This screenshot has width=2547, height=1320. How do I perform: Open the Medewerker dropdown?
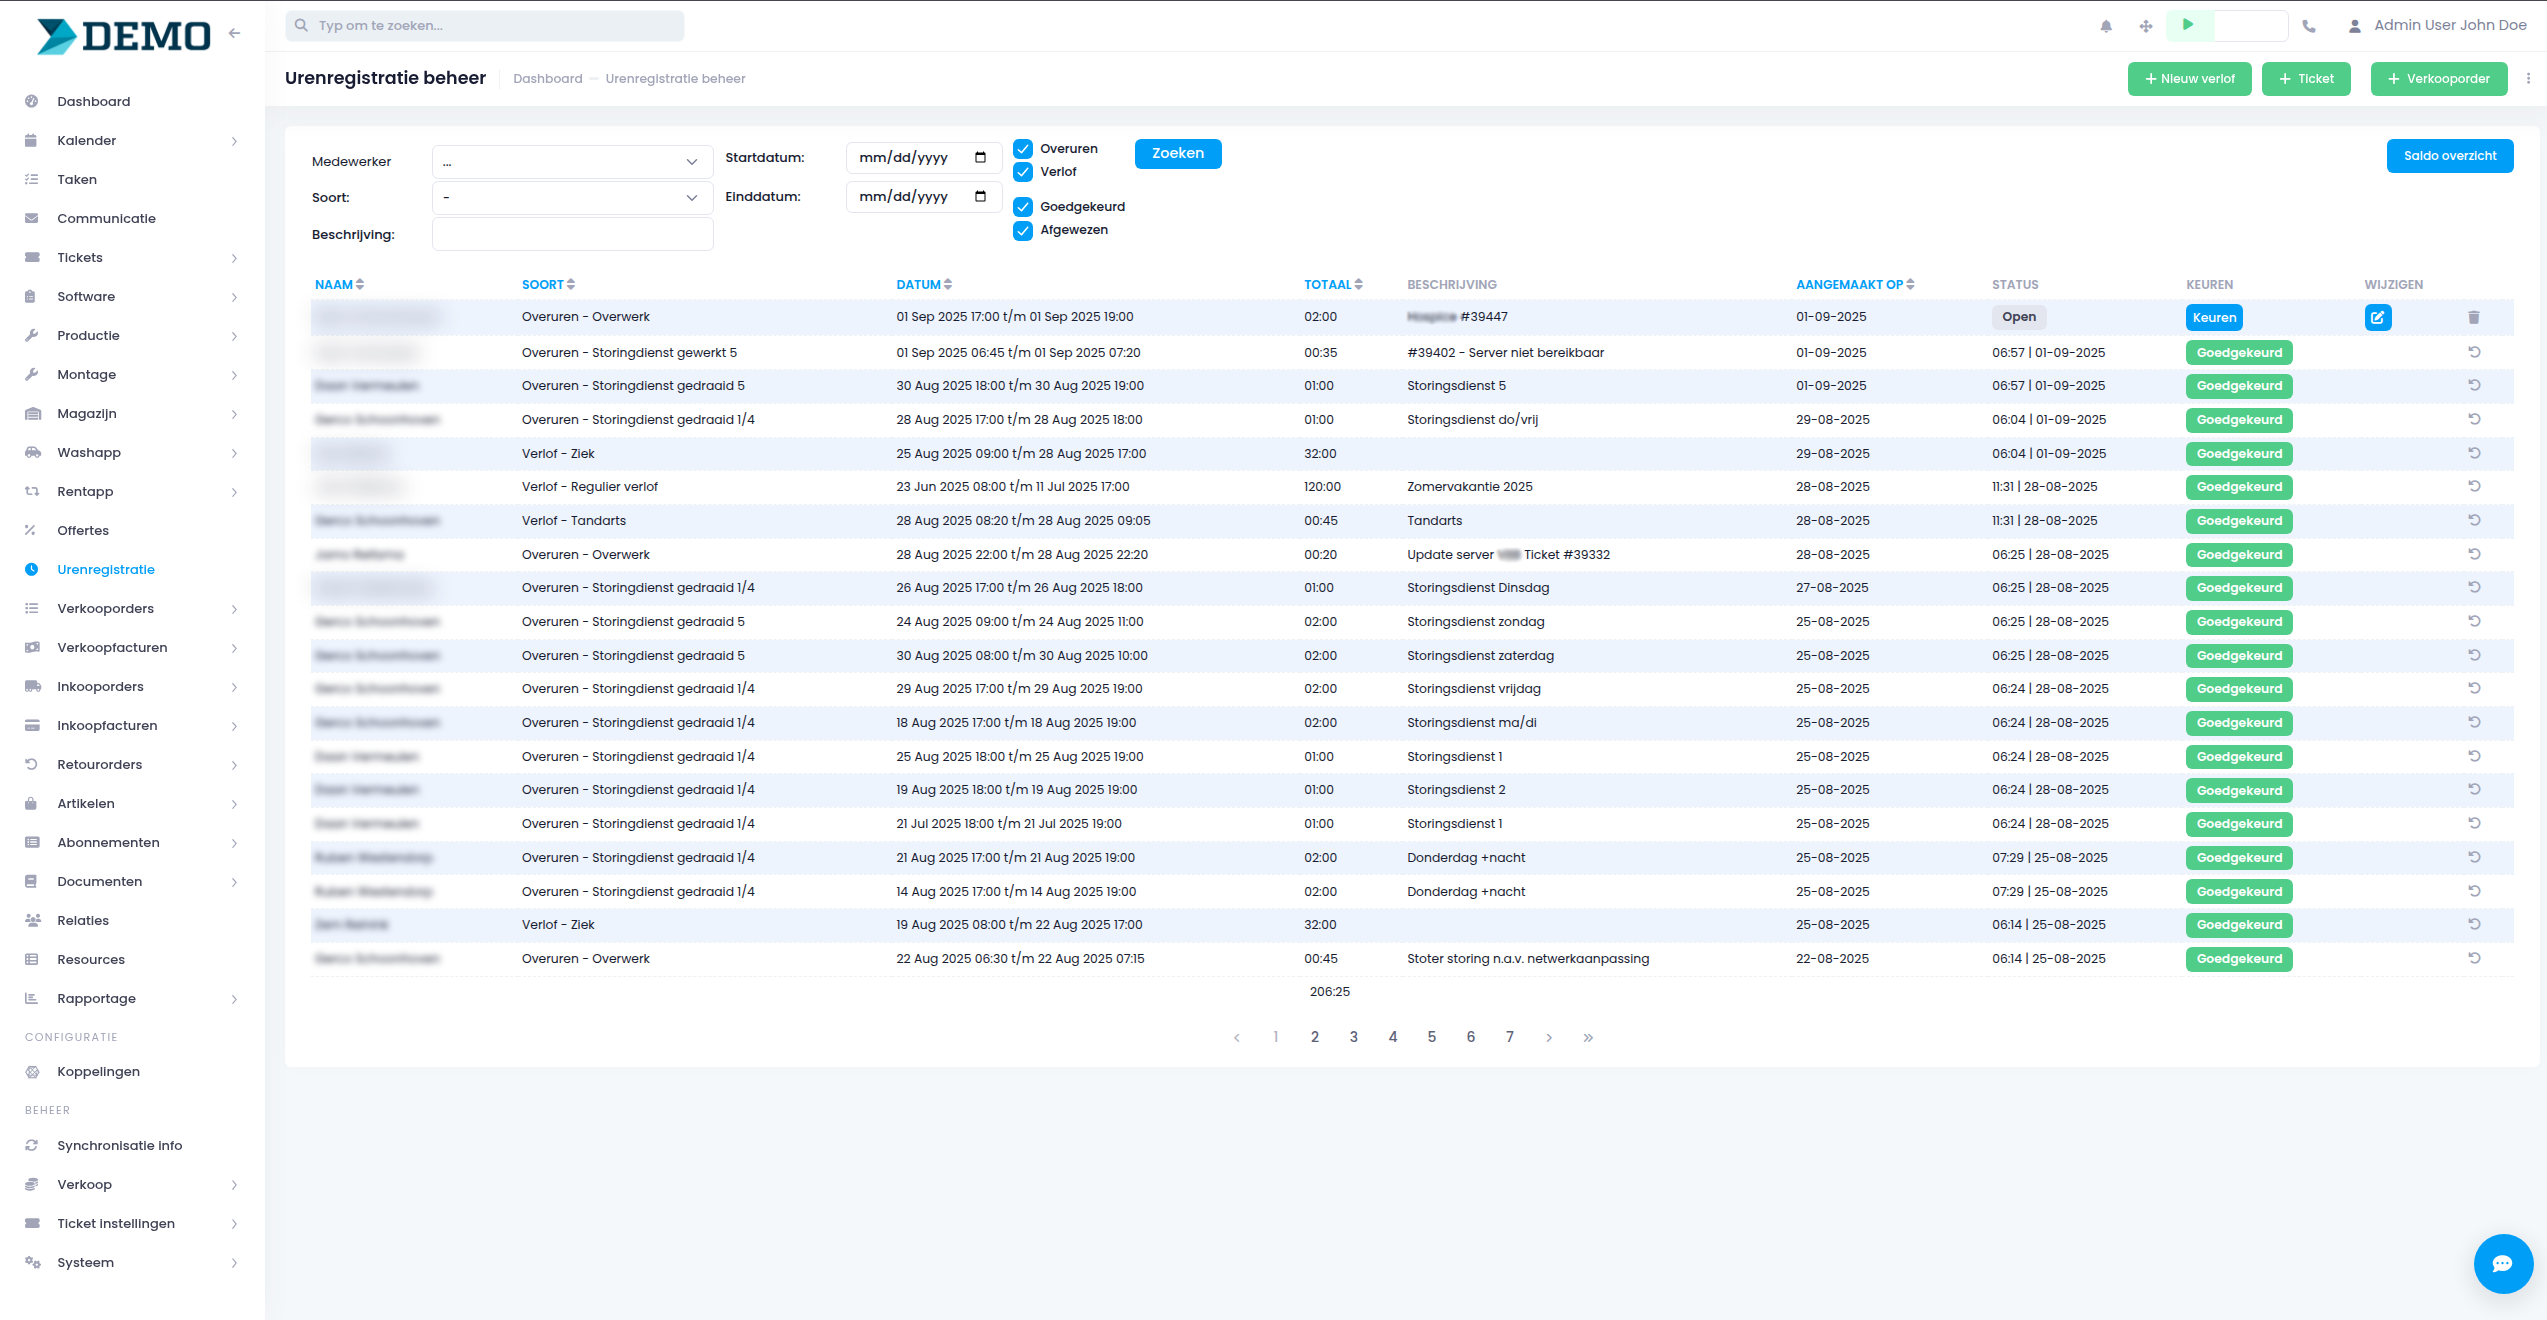[x=572, y=162]
